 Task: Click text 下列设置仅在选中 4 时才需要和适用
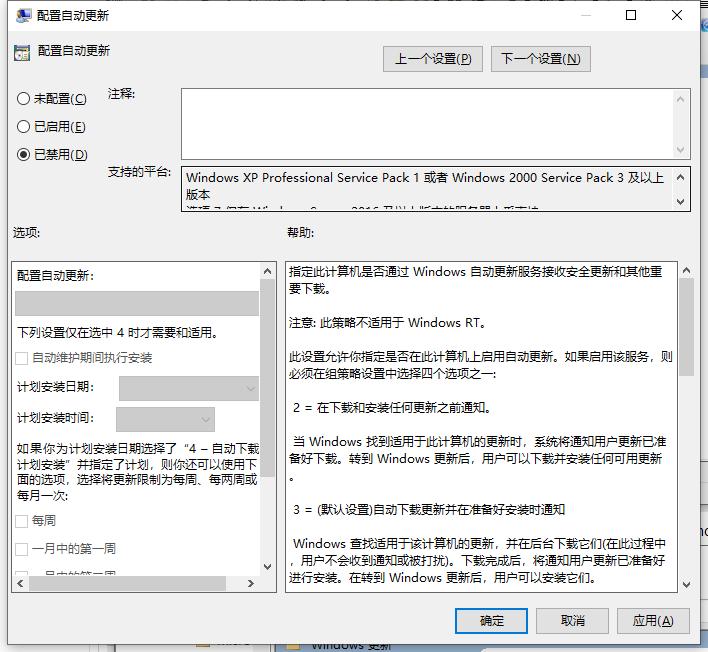click(118, 333)
